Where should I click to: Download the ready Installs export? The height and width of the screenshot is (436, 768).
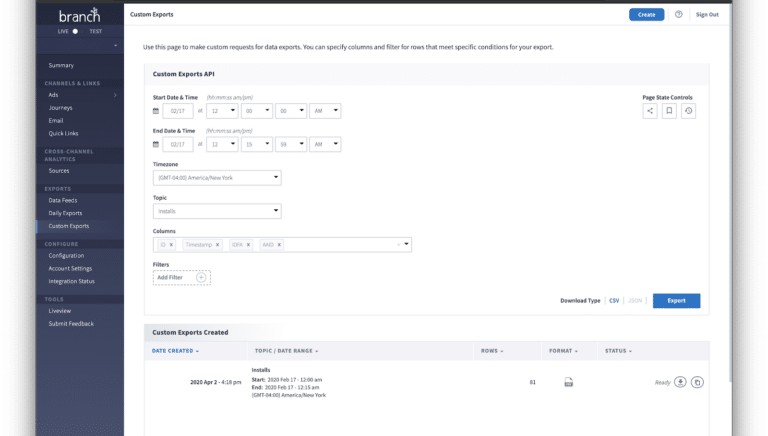[680, 381]
